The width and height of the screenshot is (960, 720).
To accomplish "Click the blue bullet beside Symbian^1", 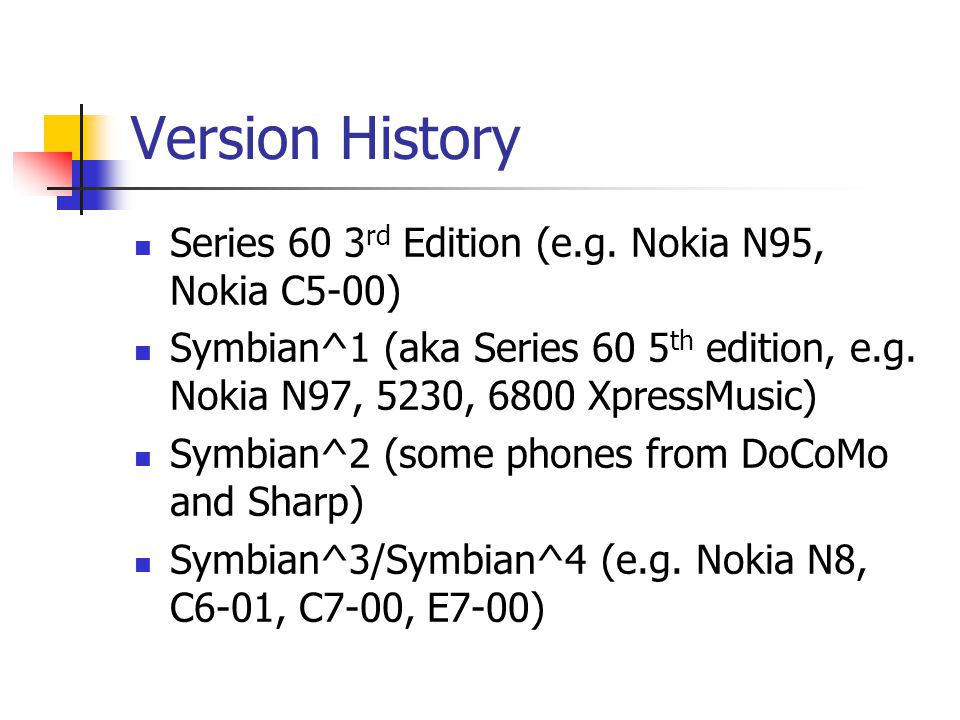I will [143, 353].
